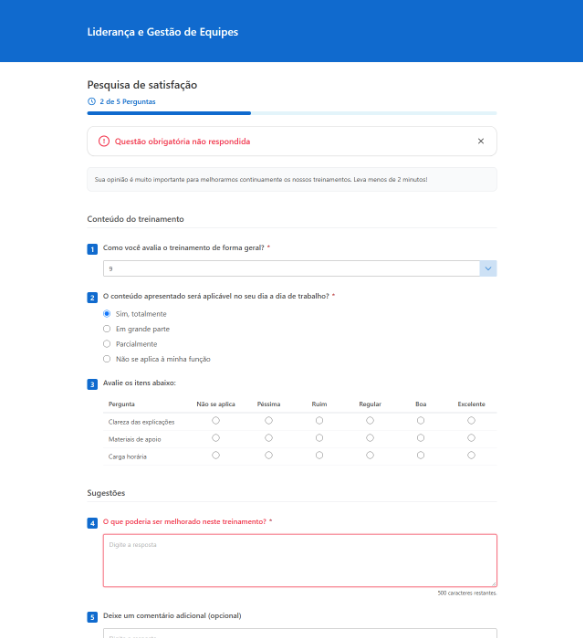Select 'Em grande parte' radio option
The image size is (583, 638).
coord(107,329)
